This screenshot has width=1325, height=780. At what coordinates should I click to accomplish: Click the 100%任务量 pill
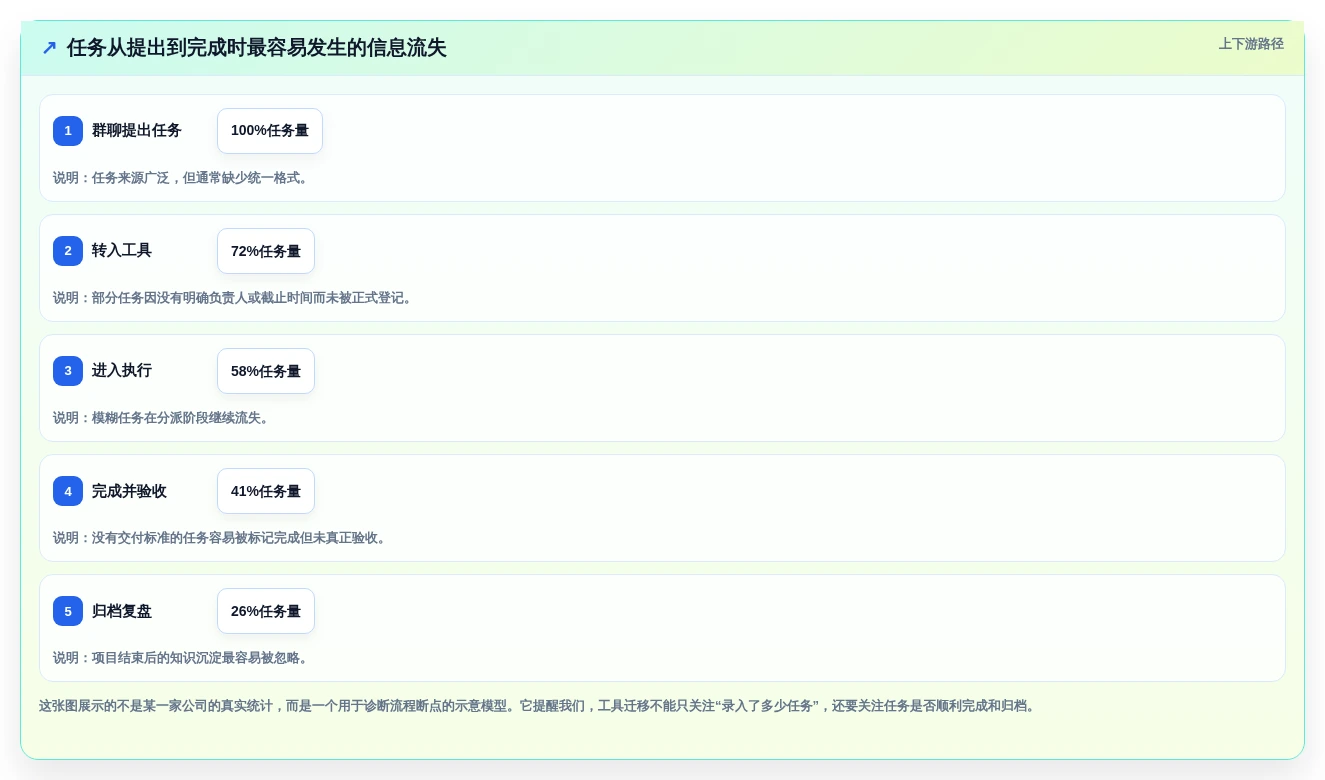tap(270, 131)
